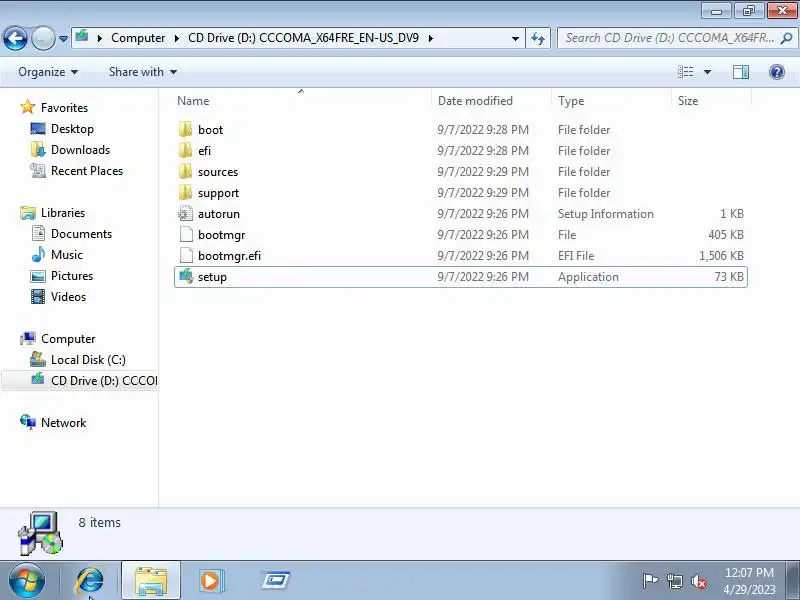
Task: Open Recent Places in Favorites
Action: (x=87, y=170)
